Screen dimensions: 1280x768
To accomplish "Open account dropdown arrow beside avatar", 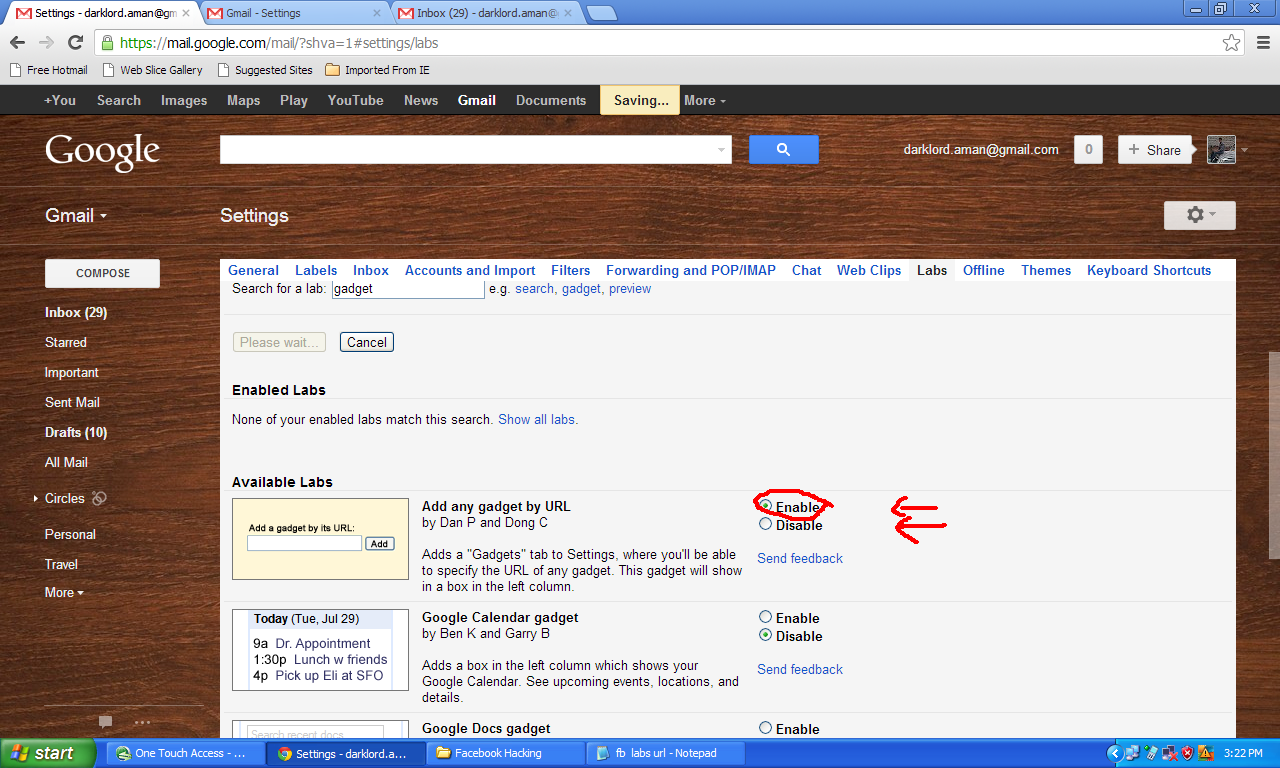I will tap(1244, 150).
